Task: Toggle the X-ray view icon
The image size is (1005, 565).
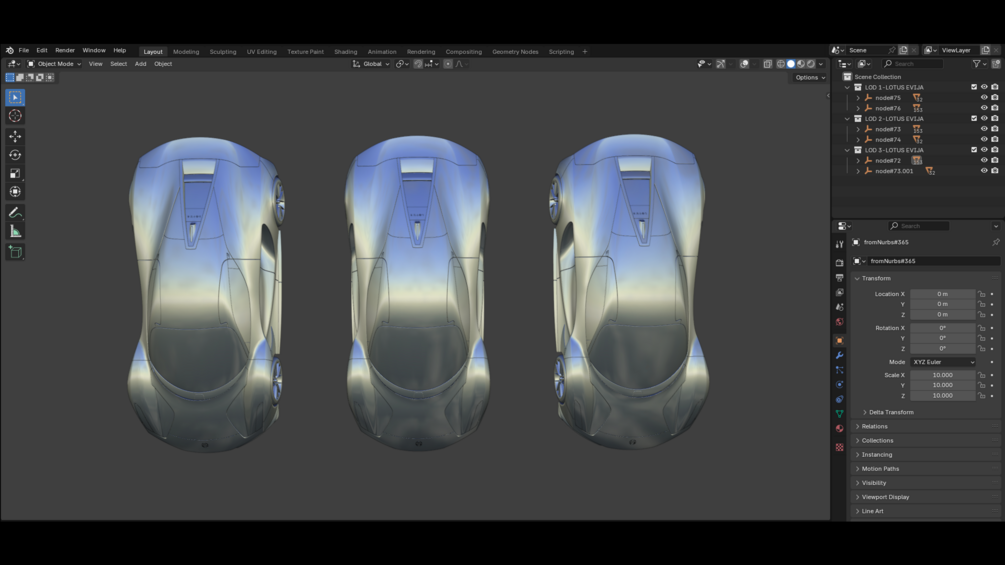Action: point(767,64)
